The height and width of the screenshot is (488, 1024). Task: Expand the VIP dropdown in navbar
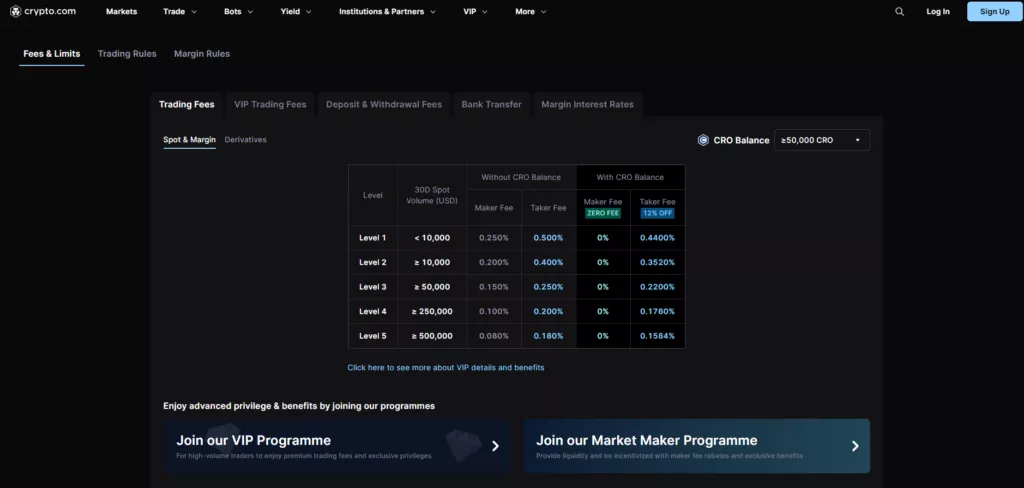[475, 12]
